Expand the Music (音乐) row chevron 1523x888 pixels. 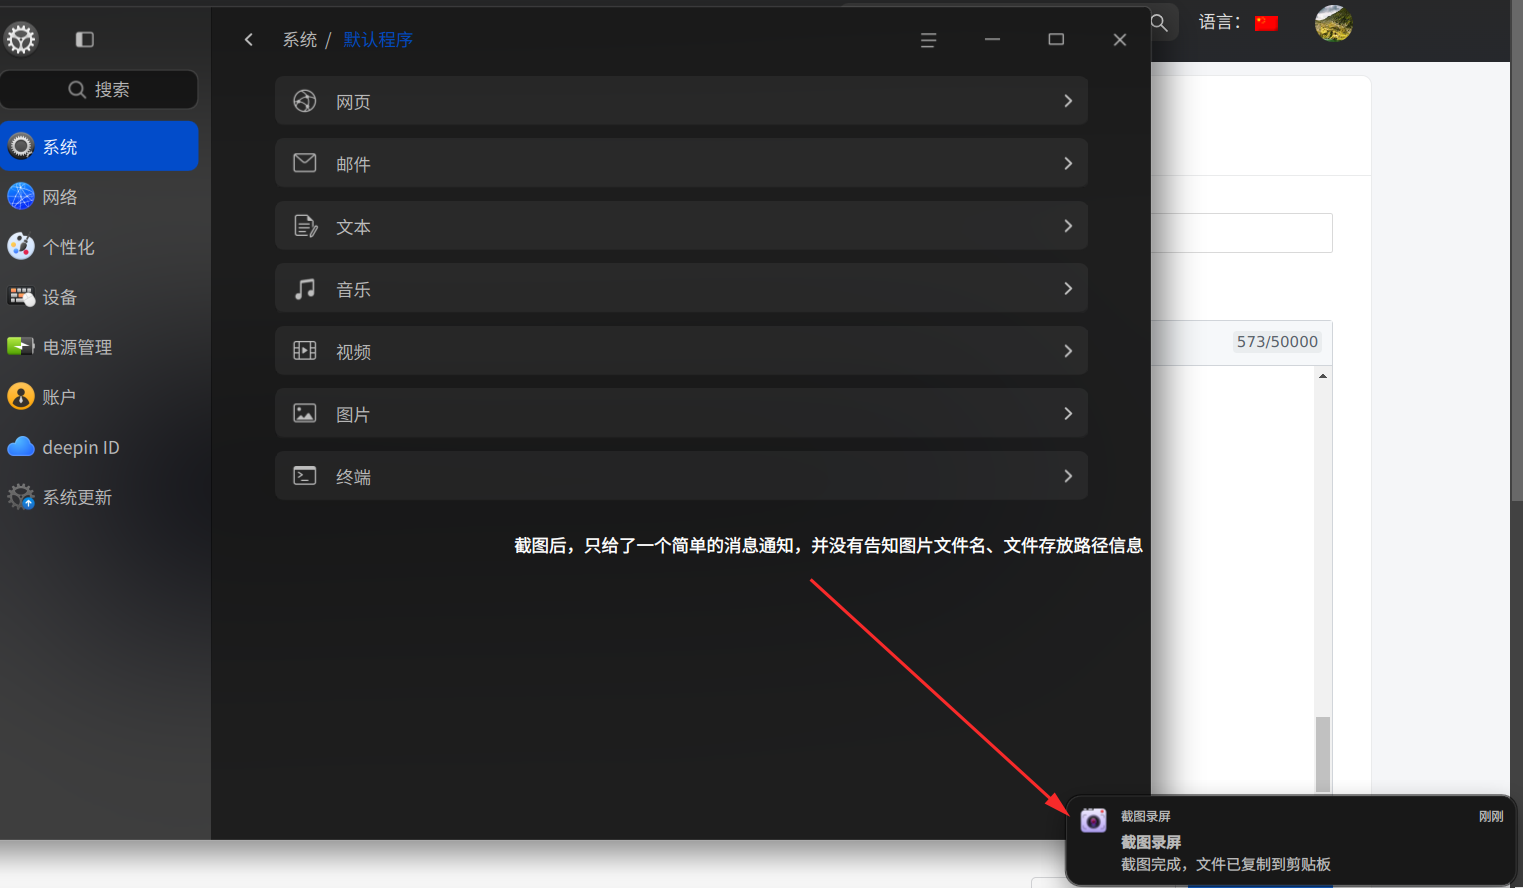pos(1068,289)
